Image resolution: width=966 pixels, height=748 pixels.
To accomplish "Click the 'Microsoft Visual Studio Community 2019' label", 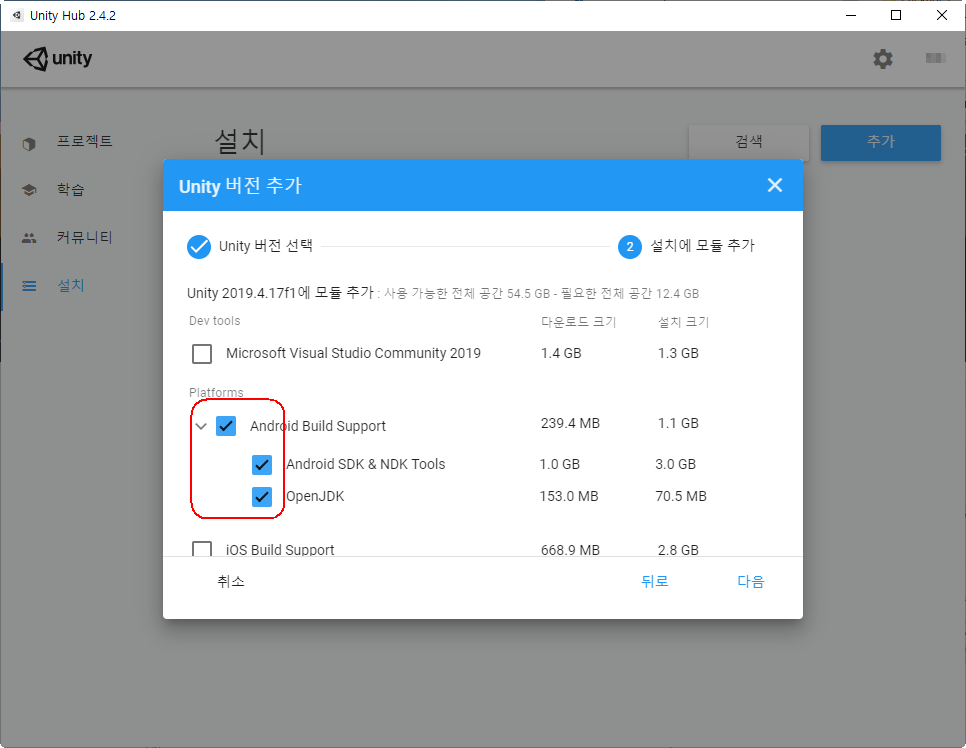I will point(353,353).
